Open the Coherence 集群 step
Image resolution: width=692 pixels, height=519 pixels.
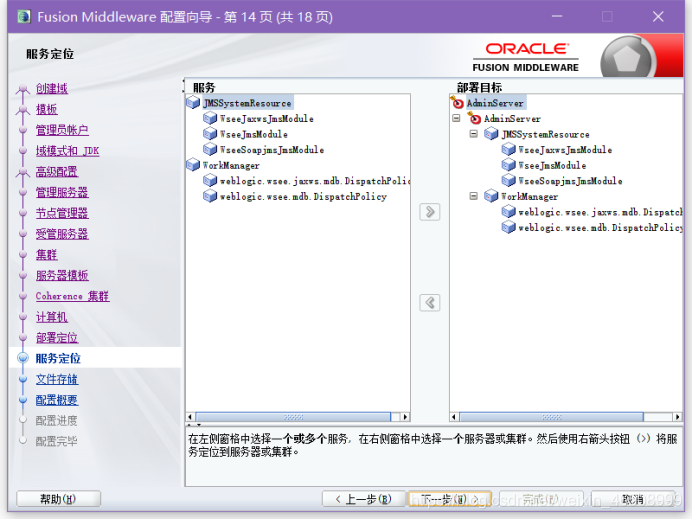[72, 296]
